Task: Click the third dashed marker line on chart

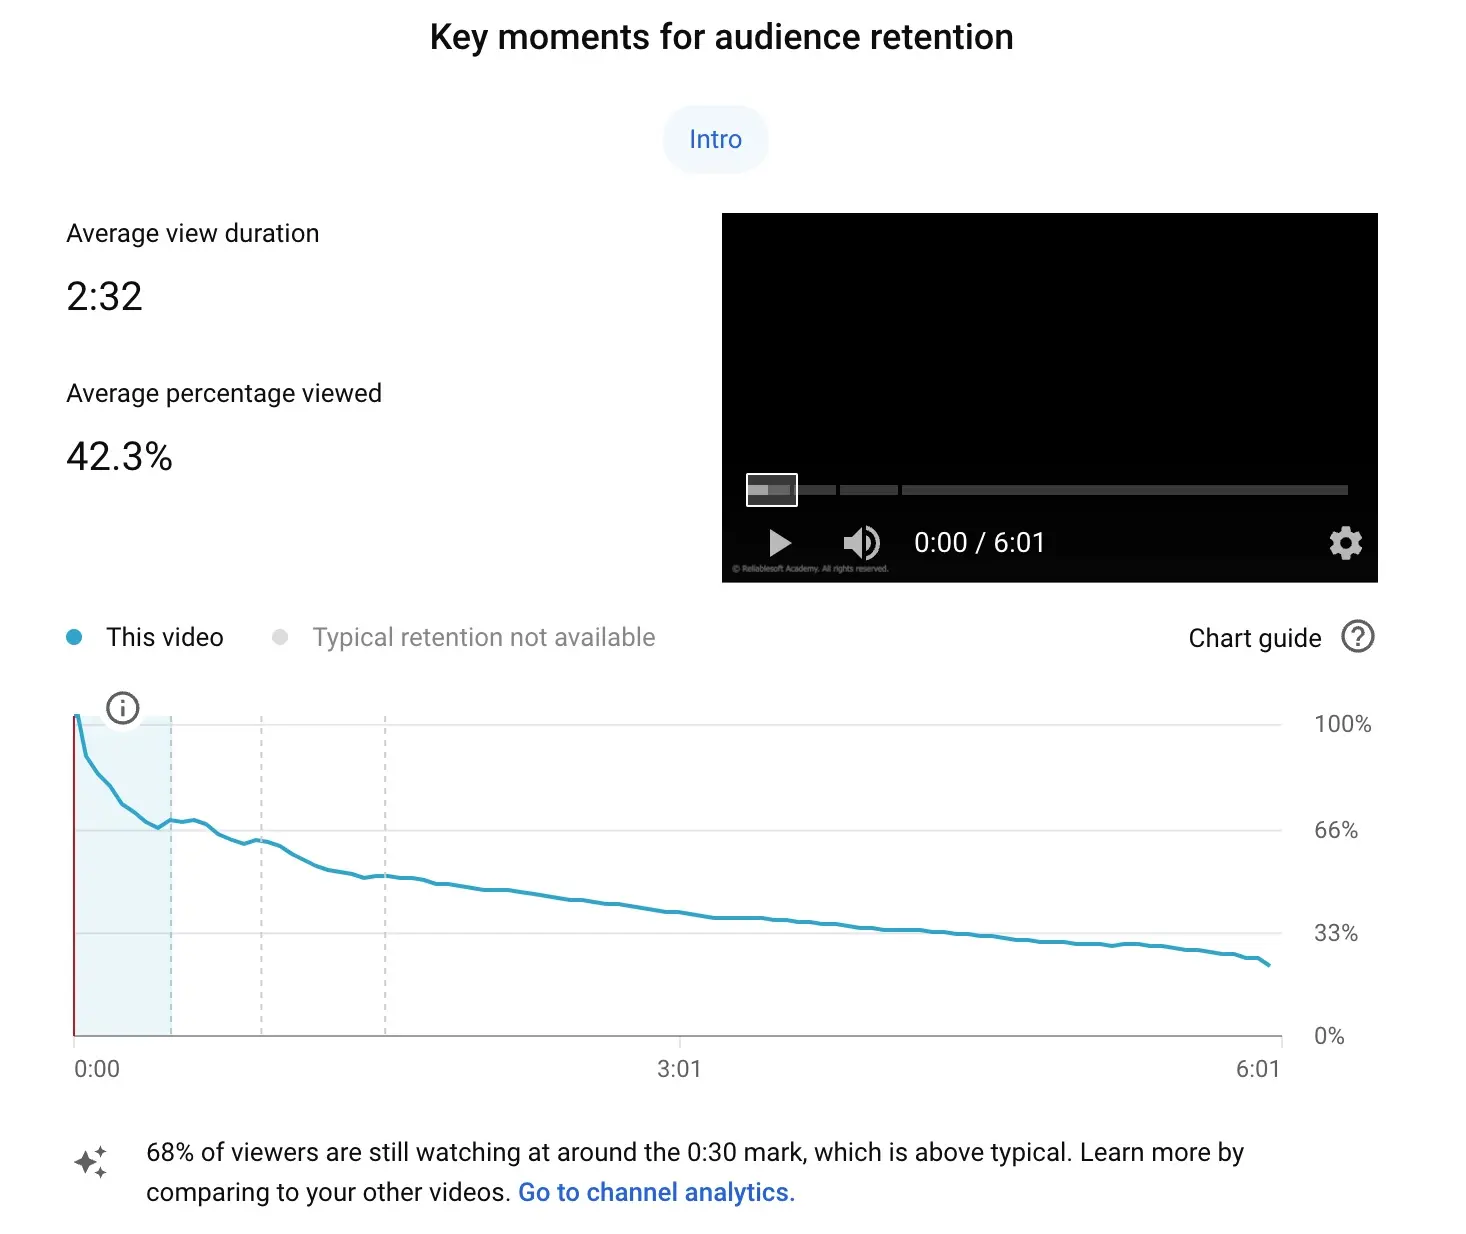Action: point(385,960)
